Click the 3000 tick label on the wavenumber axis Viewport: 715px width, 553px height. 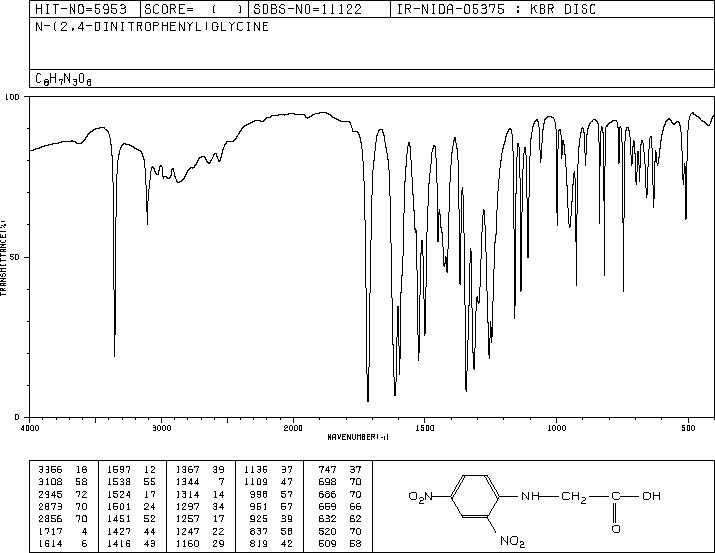tap(161, 428)
